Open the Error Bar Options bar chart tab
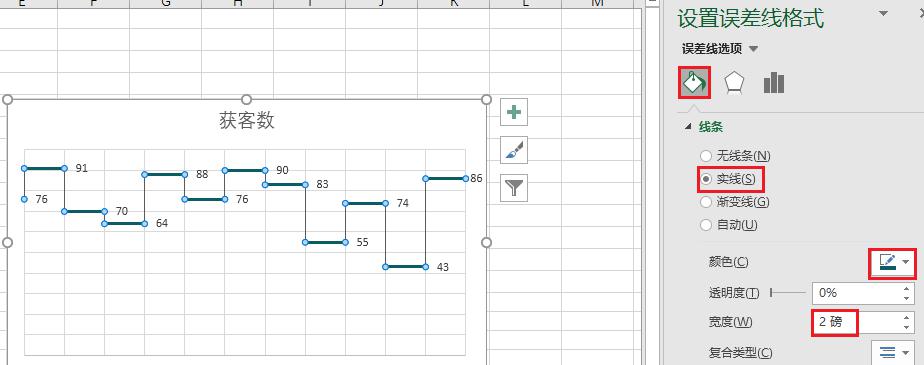The height and width of the screenshot is (365, 924). [774, 83]
